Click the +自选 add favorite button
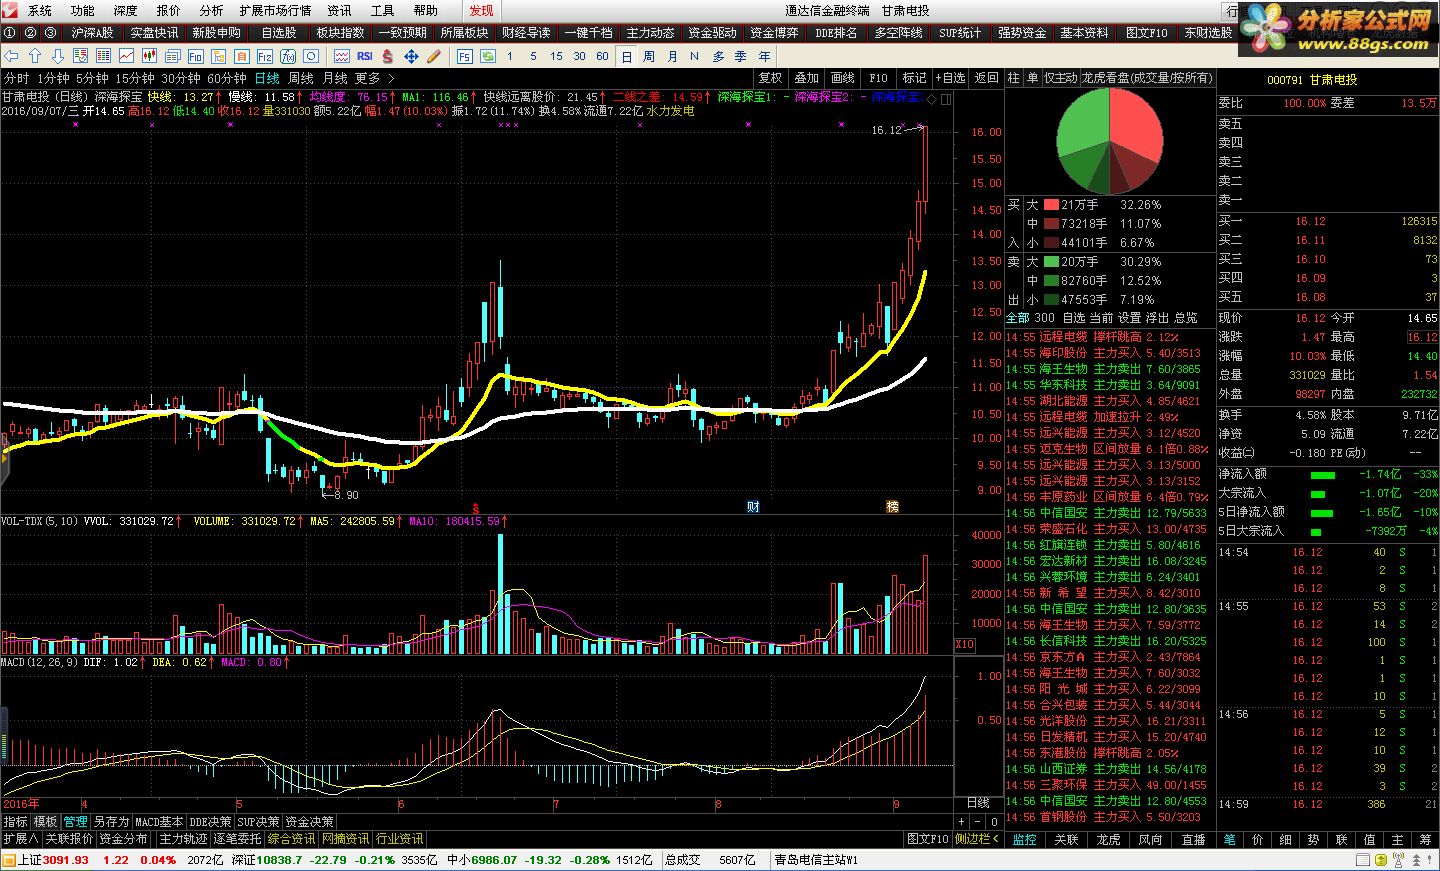 [950, 78]
